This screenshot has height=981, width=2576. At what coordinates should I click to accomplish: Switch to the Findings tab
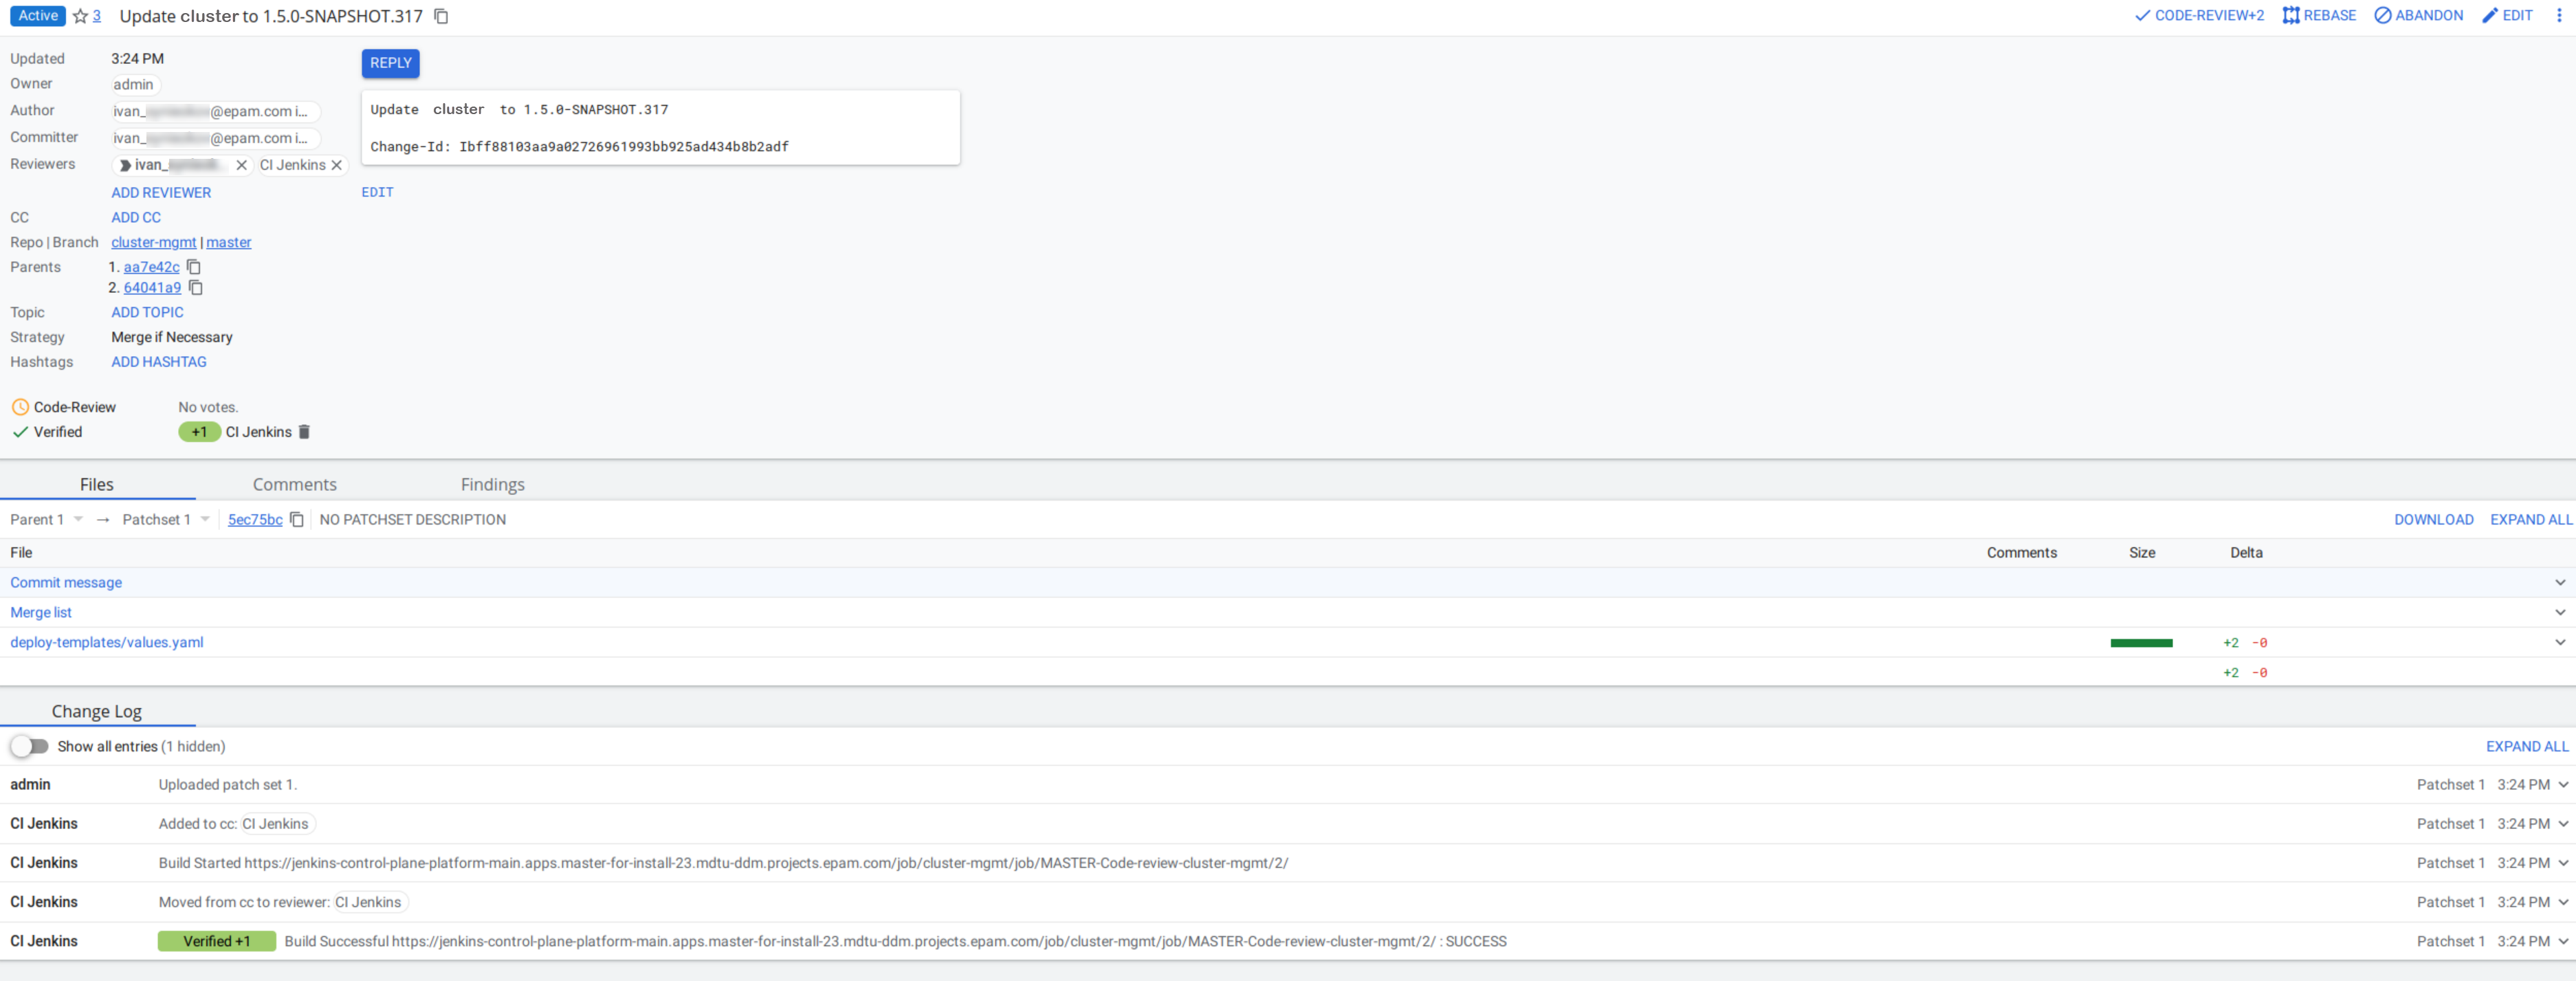coord(492,483)
